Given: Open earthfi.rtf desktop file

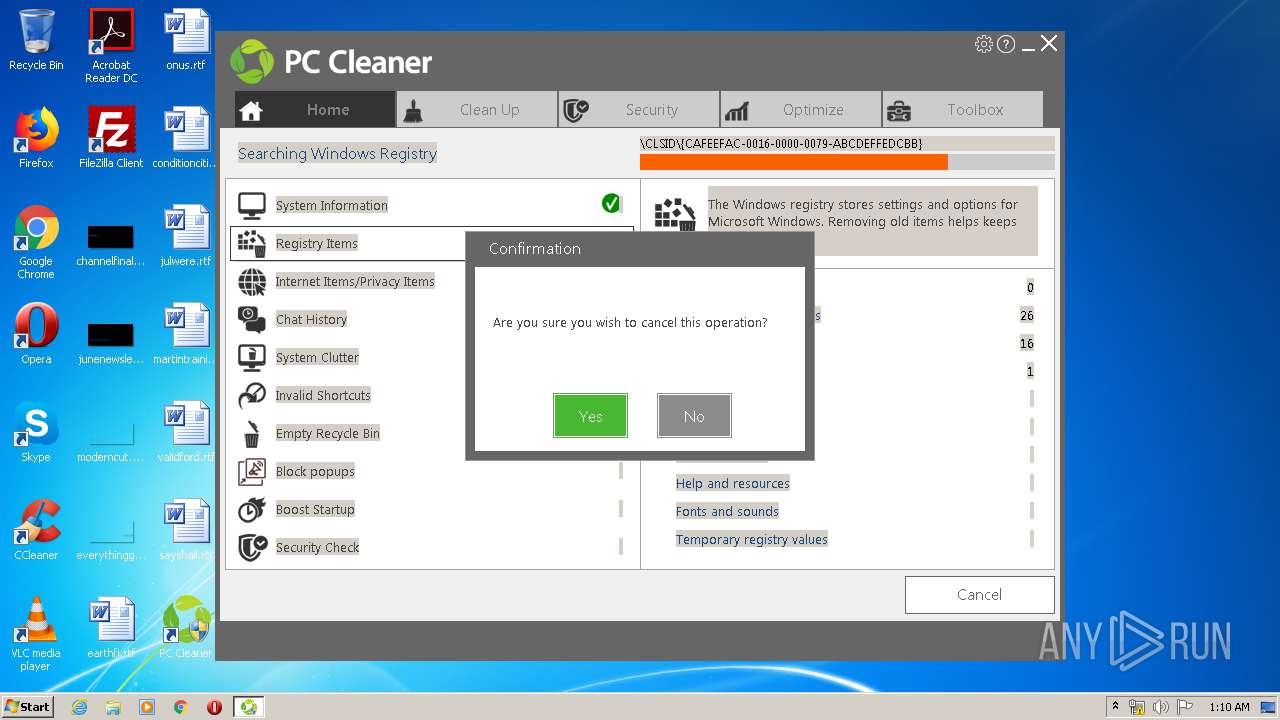Looking at the screenshot, I should (111, 628).
